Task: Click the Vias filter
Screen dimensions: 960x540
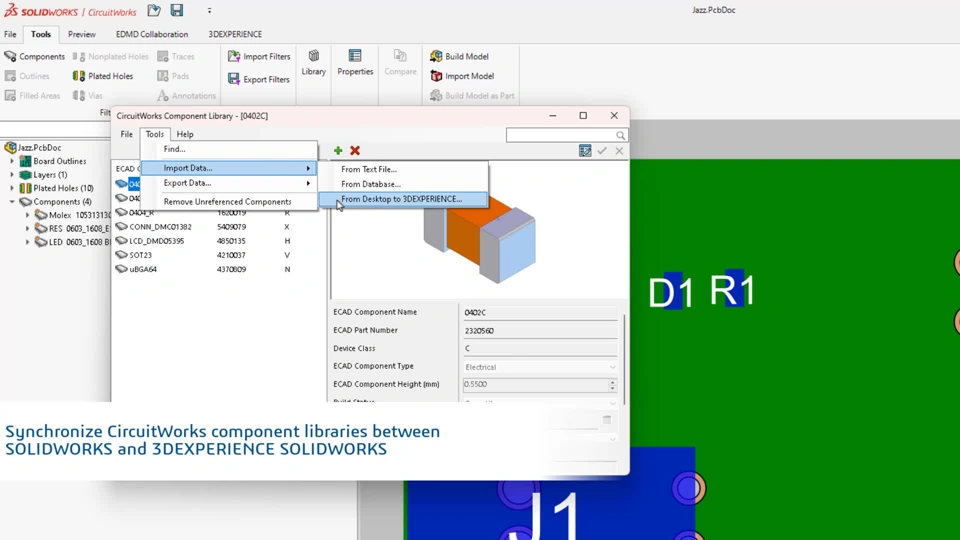Action: pos(88,96)
